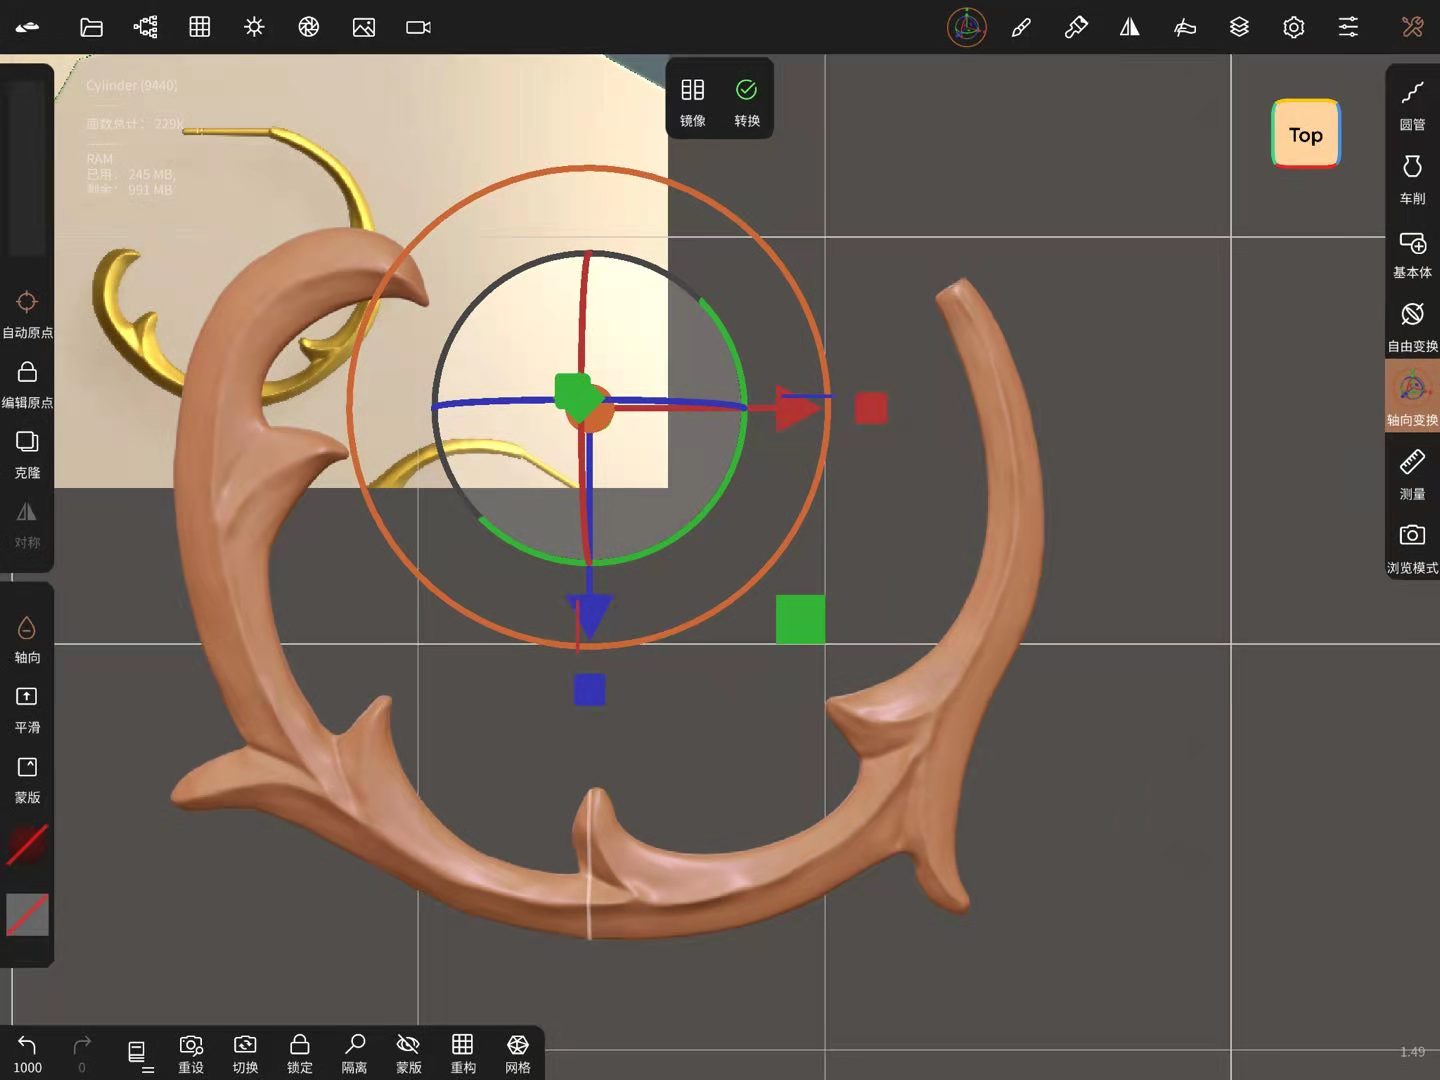Viewport: 1440px width, 1080px height.
Task: Toggle 对称 symmetry option
Action: 27,525
